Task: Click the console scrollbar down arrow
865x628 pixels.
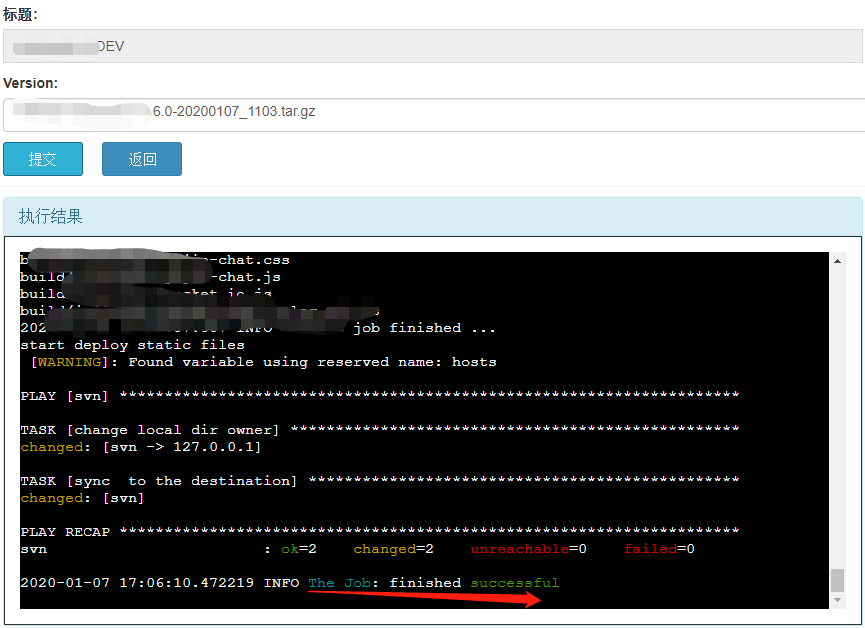Action: tap(837, 600)
